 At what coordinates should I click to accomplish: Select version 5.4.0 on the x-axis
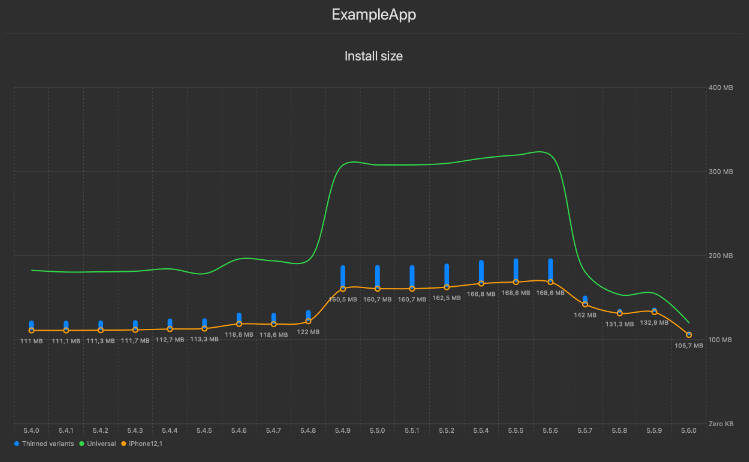point(32,430)
